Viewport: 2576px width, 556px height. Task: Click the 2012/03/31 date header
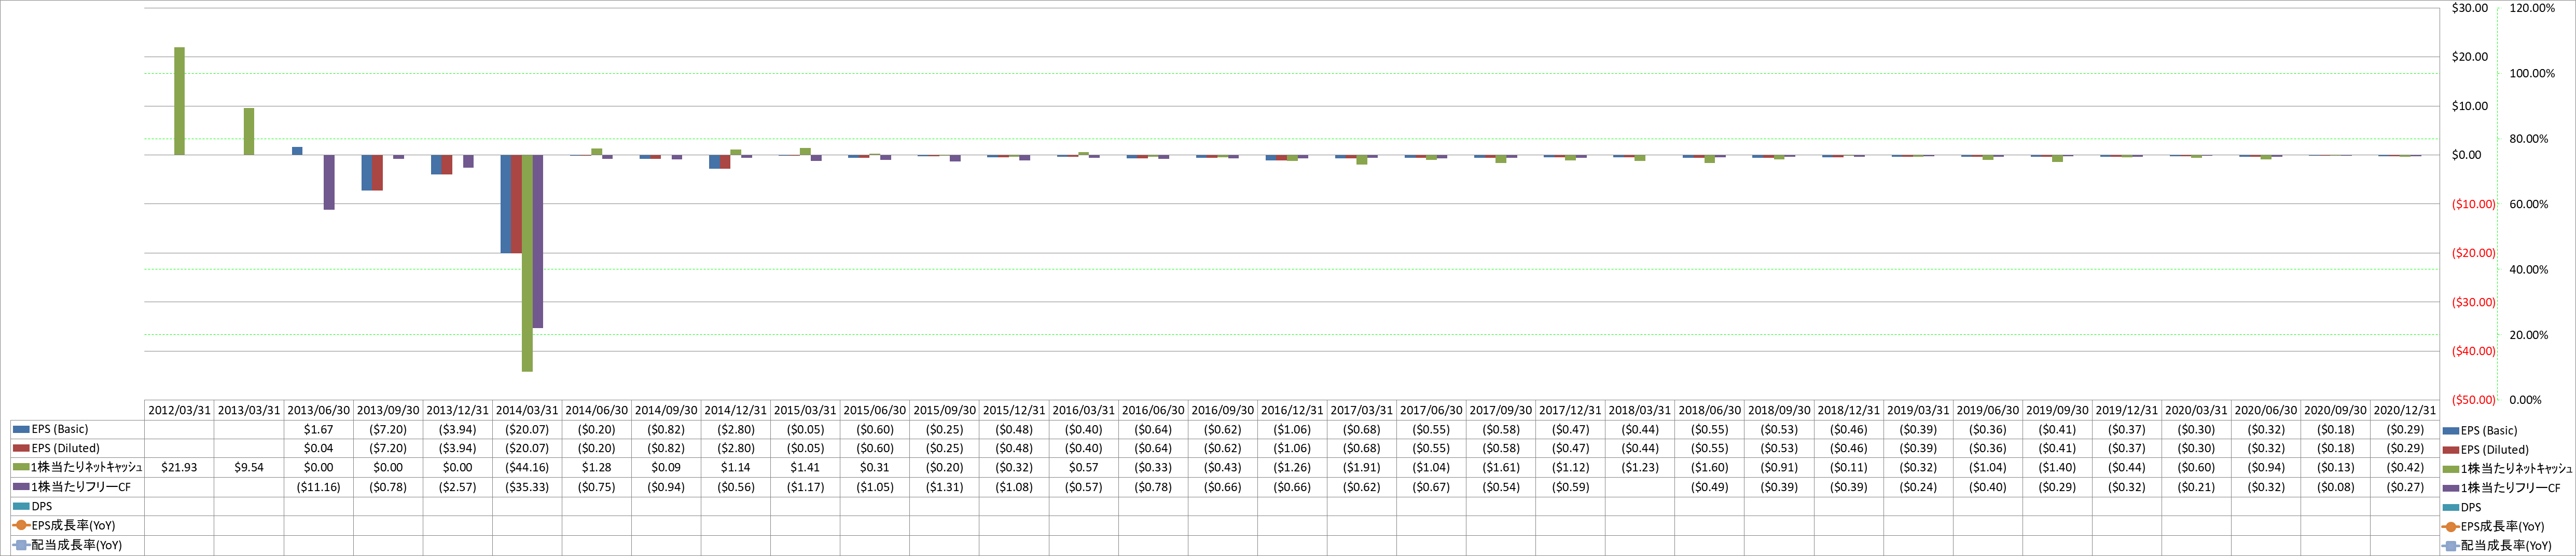pyautogui.click(x=180, y=410)
